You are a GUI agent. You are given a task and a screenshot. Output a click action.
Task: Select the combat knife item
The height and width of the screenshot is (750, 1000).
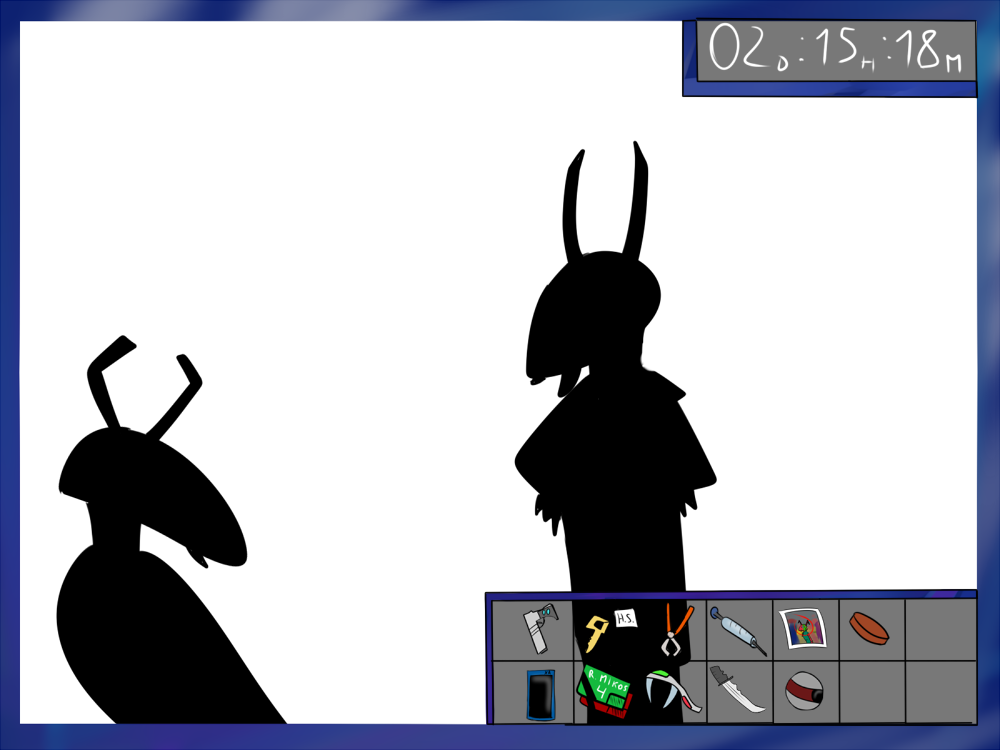click(738, 690)
